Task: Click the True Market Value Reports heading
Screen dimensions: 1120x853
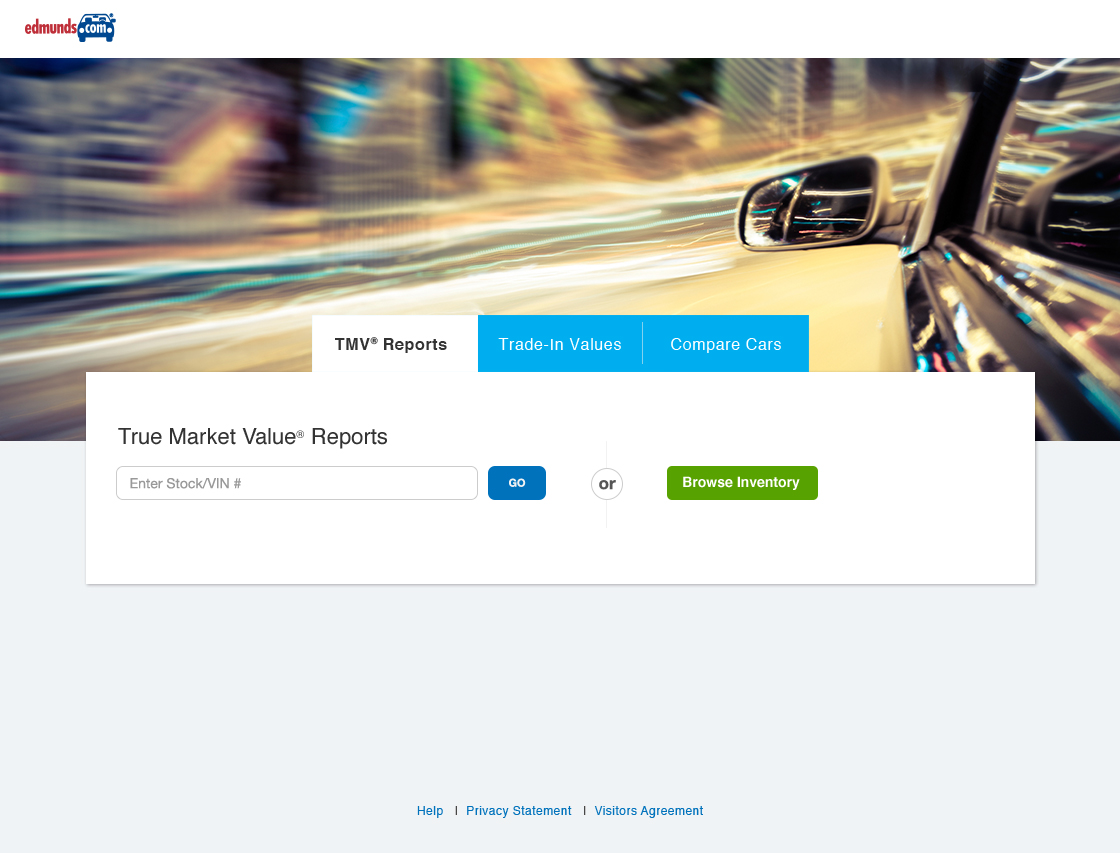Action: [x=253, y=436]
